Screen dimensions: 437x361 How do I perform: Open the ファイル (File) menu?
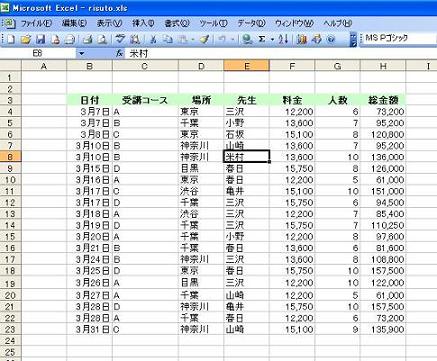pos(36,23)
